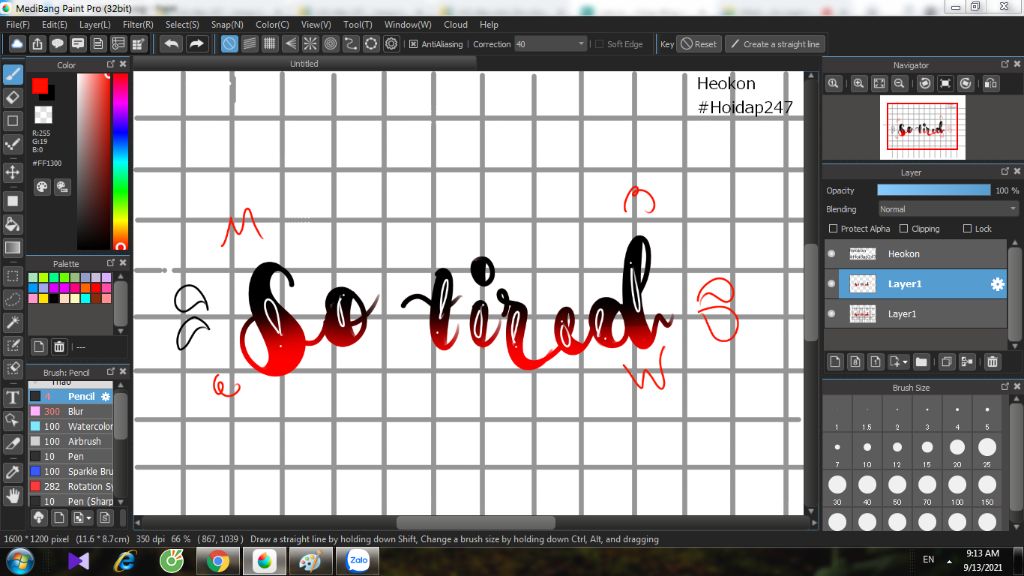Click the Reset key button

[699, 44]
